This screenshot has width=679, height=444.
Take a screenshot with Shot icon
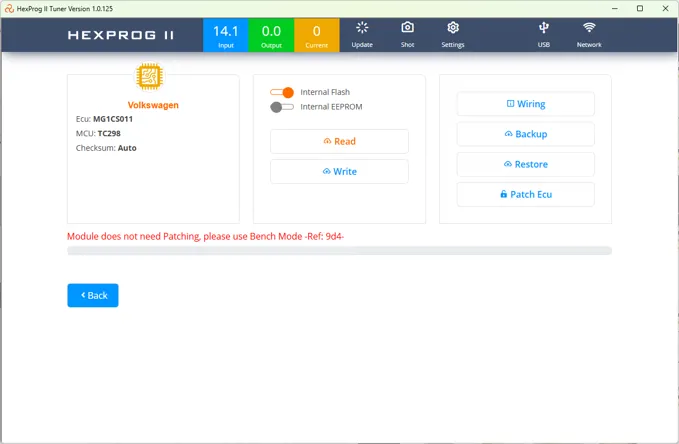pos(407,35)
